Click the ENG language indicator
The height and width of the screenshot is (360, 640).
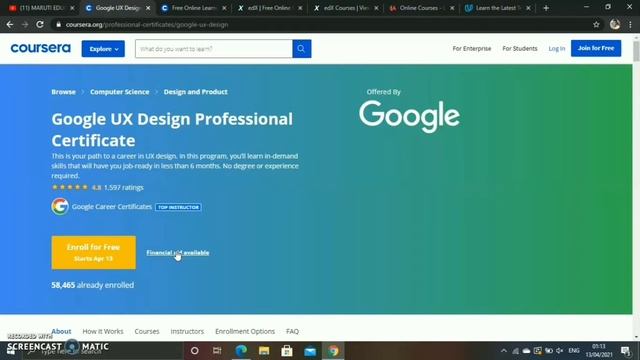[574, 351]
